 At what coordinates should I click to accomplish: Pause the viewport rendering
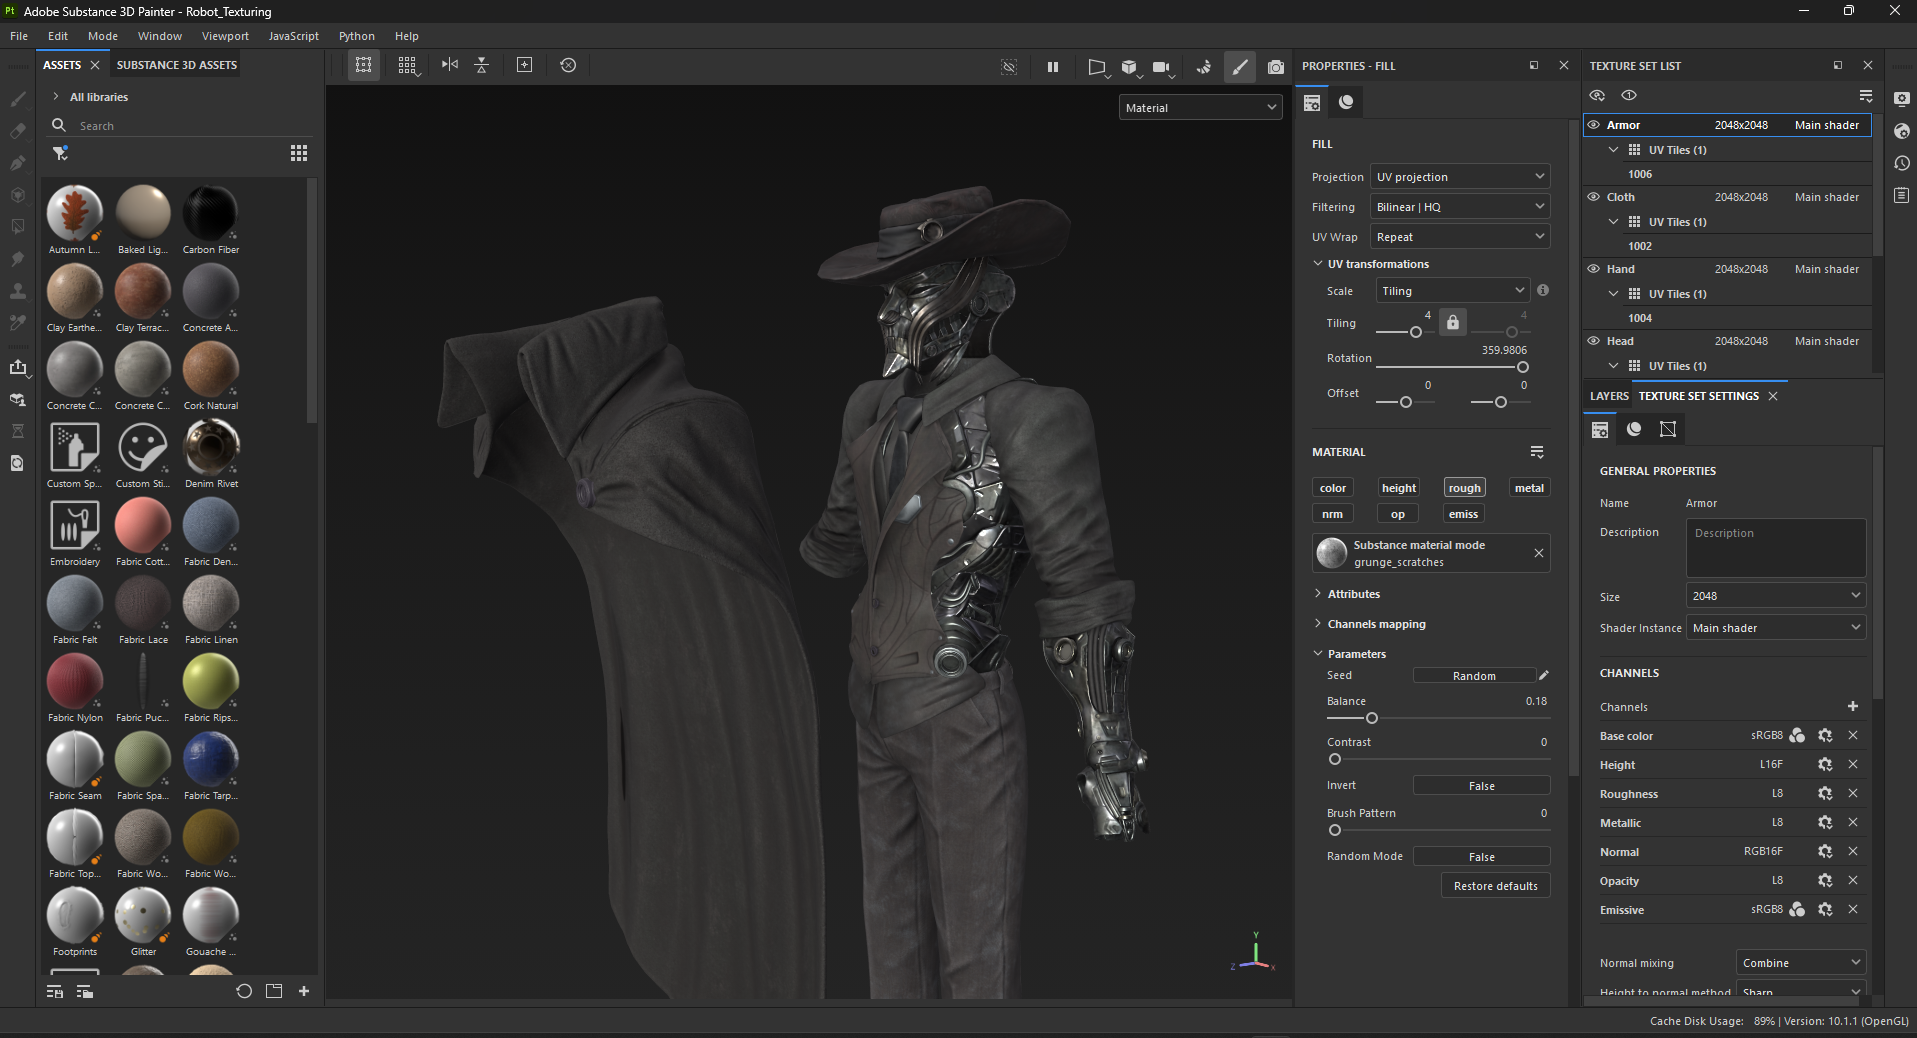click(1052, 67)
